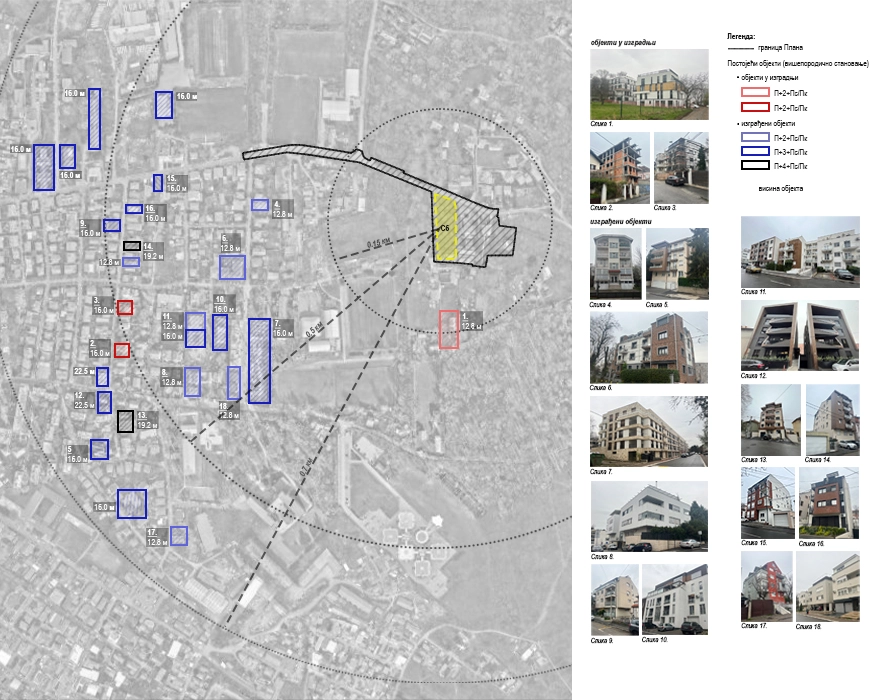The image size is (870, 700).
Task: Select the tall blue building outline beside label 7
Action: tap(259, 361)
